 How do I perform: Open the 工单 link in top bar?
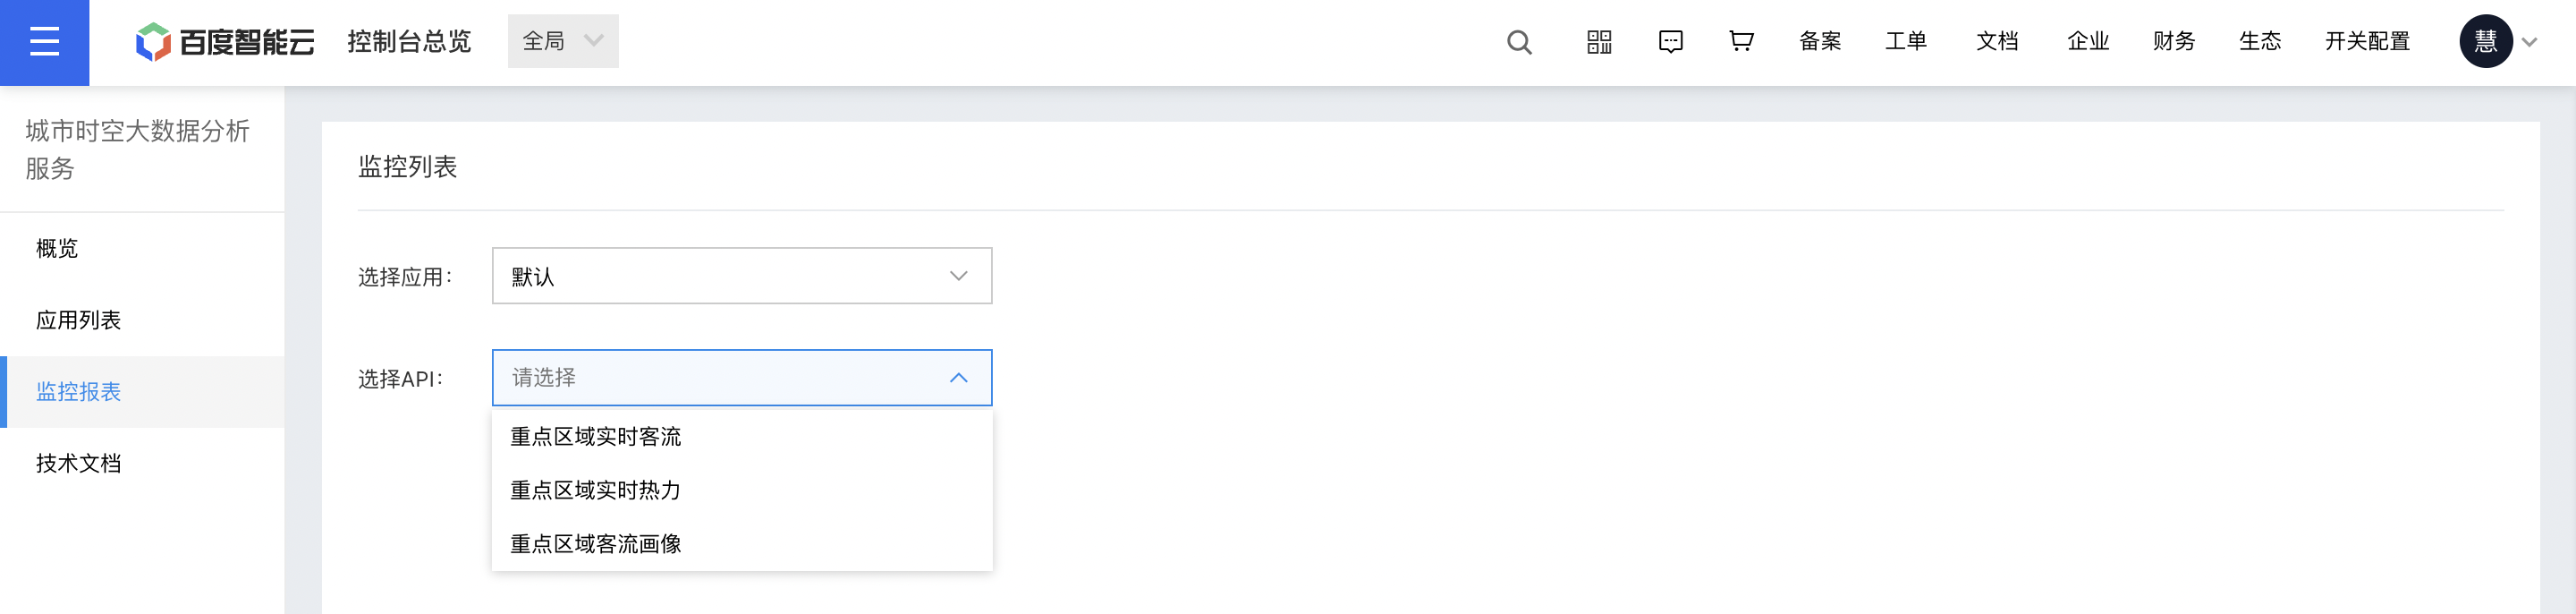pyautogui.click(x=1906, y=41)
